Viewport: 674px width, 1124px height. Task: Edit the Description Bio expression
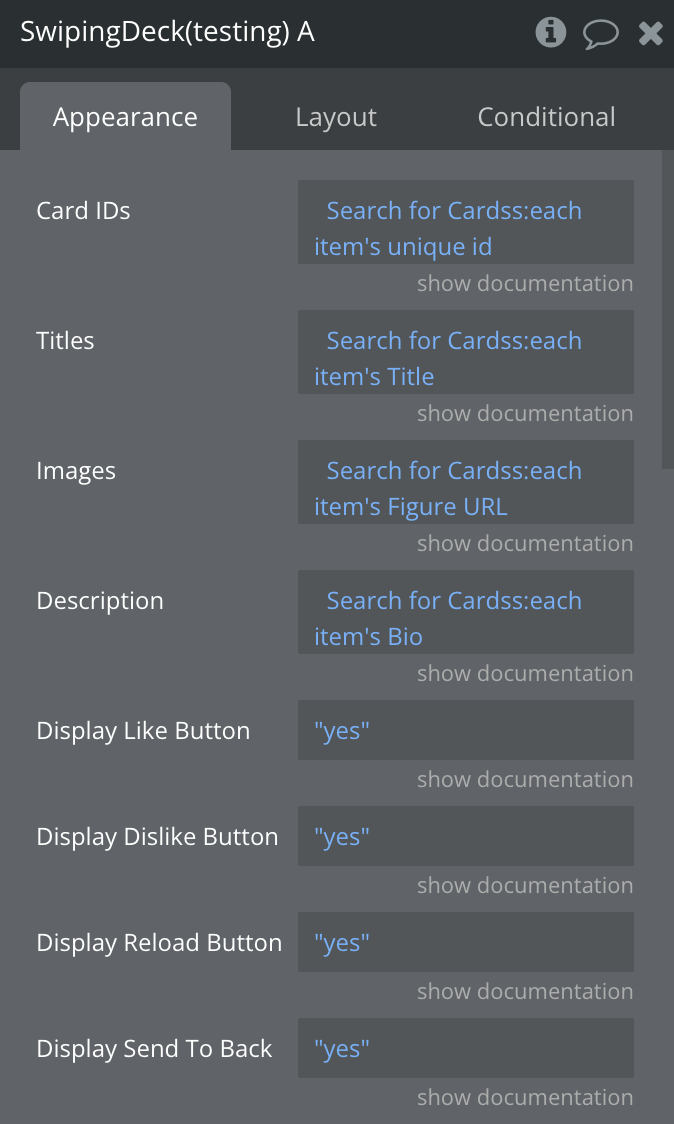pos(465,612)
